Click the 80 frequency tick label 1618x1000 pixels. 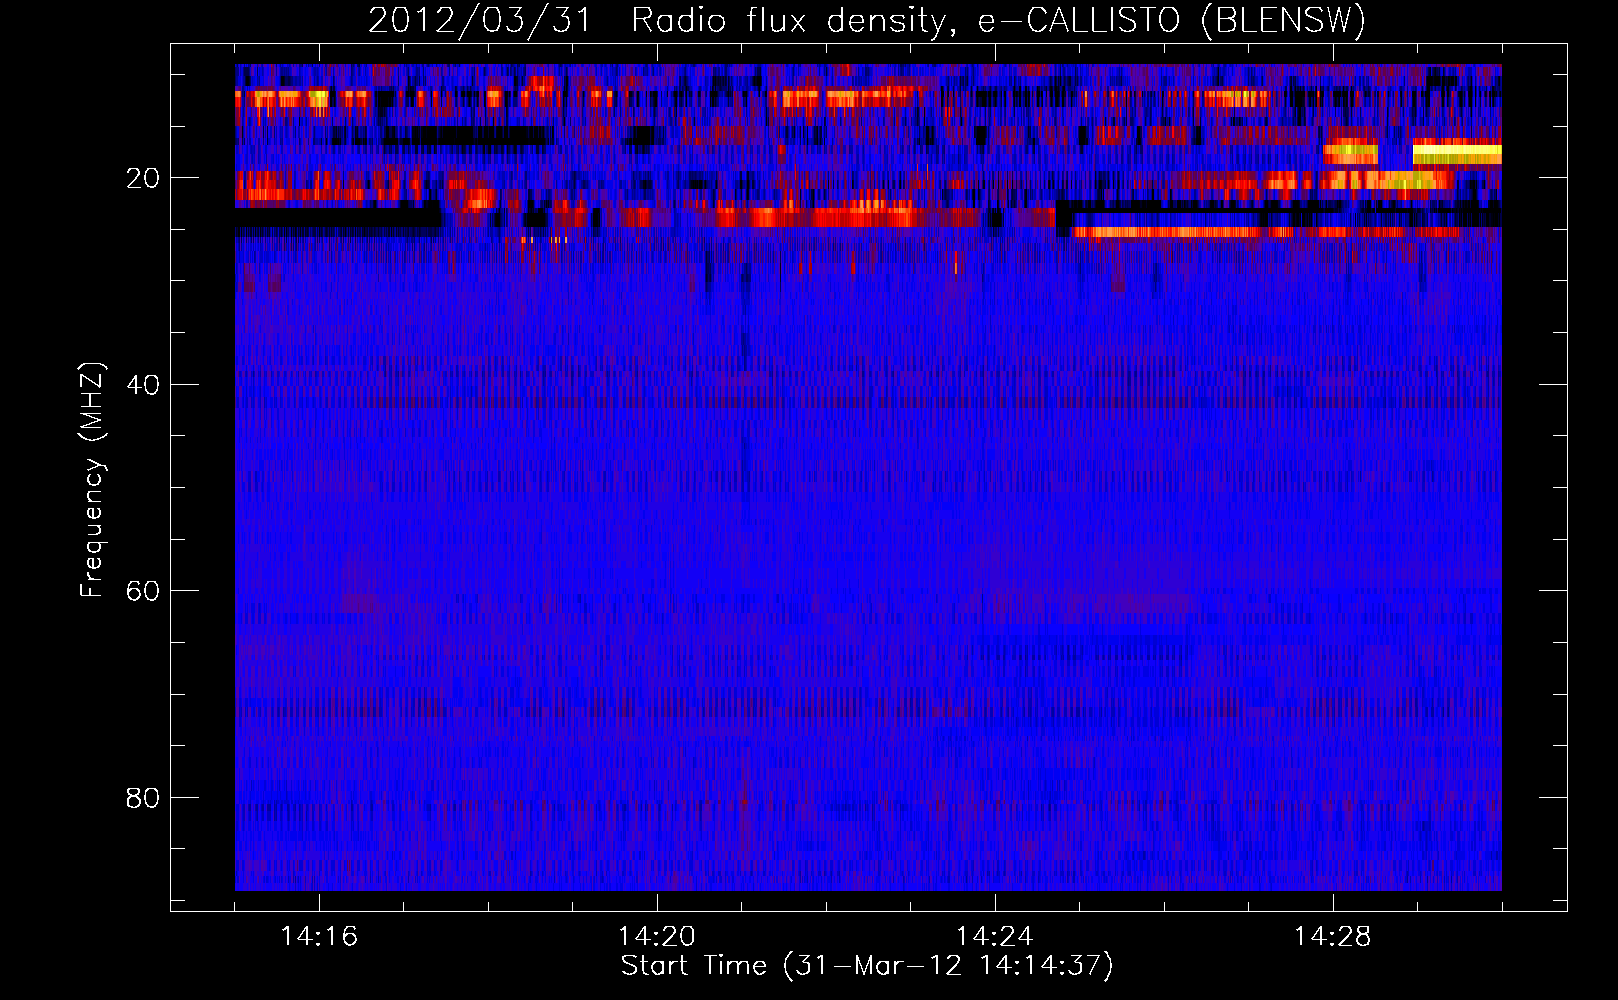click(143, 798)
